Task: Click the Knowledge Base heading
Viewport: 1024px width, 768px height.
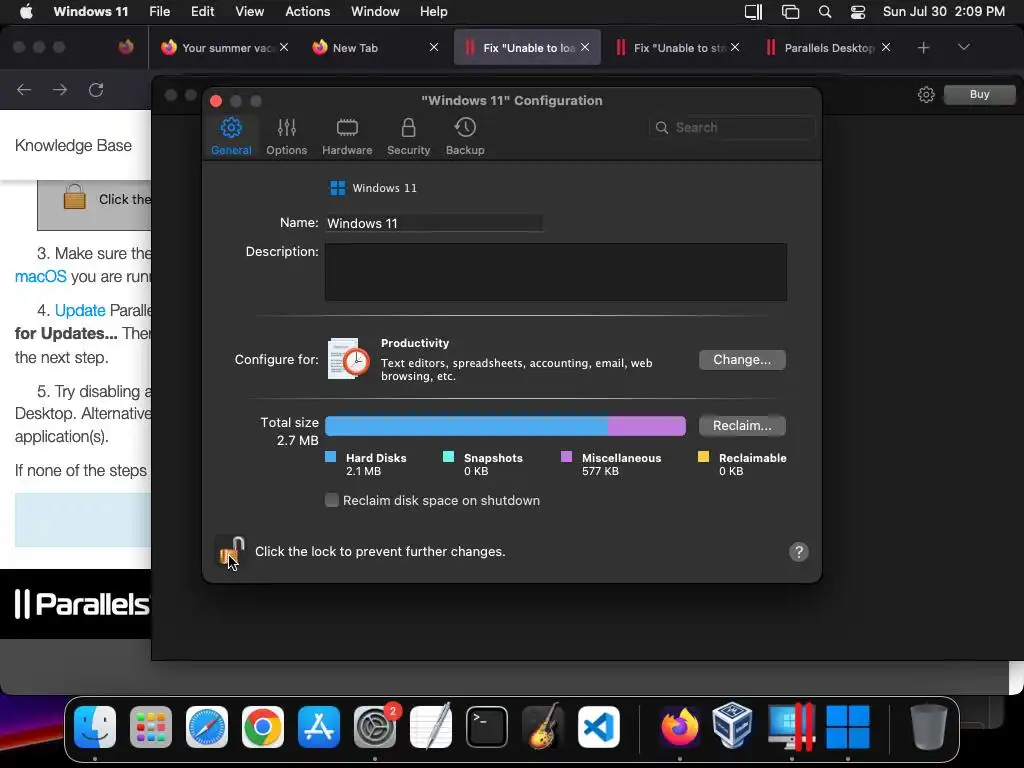Action: (x=73, y=145)
